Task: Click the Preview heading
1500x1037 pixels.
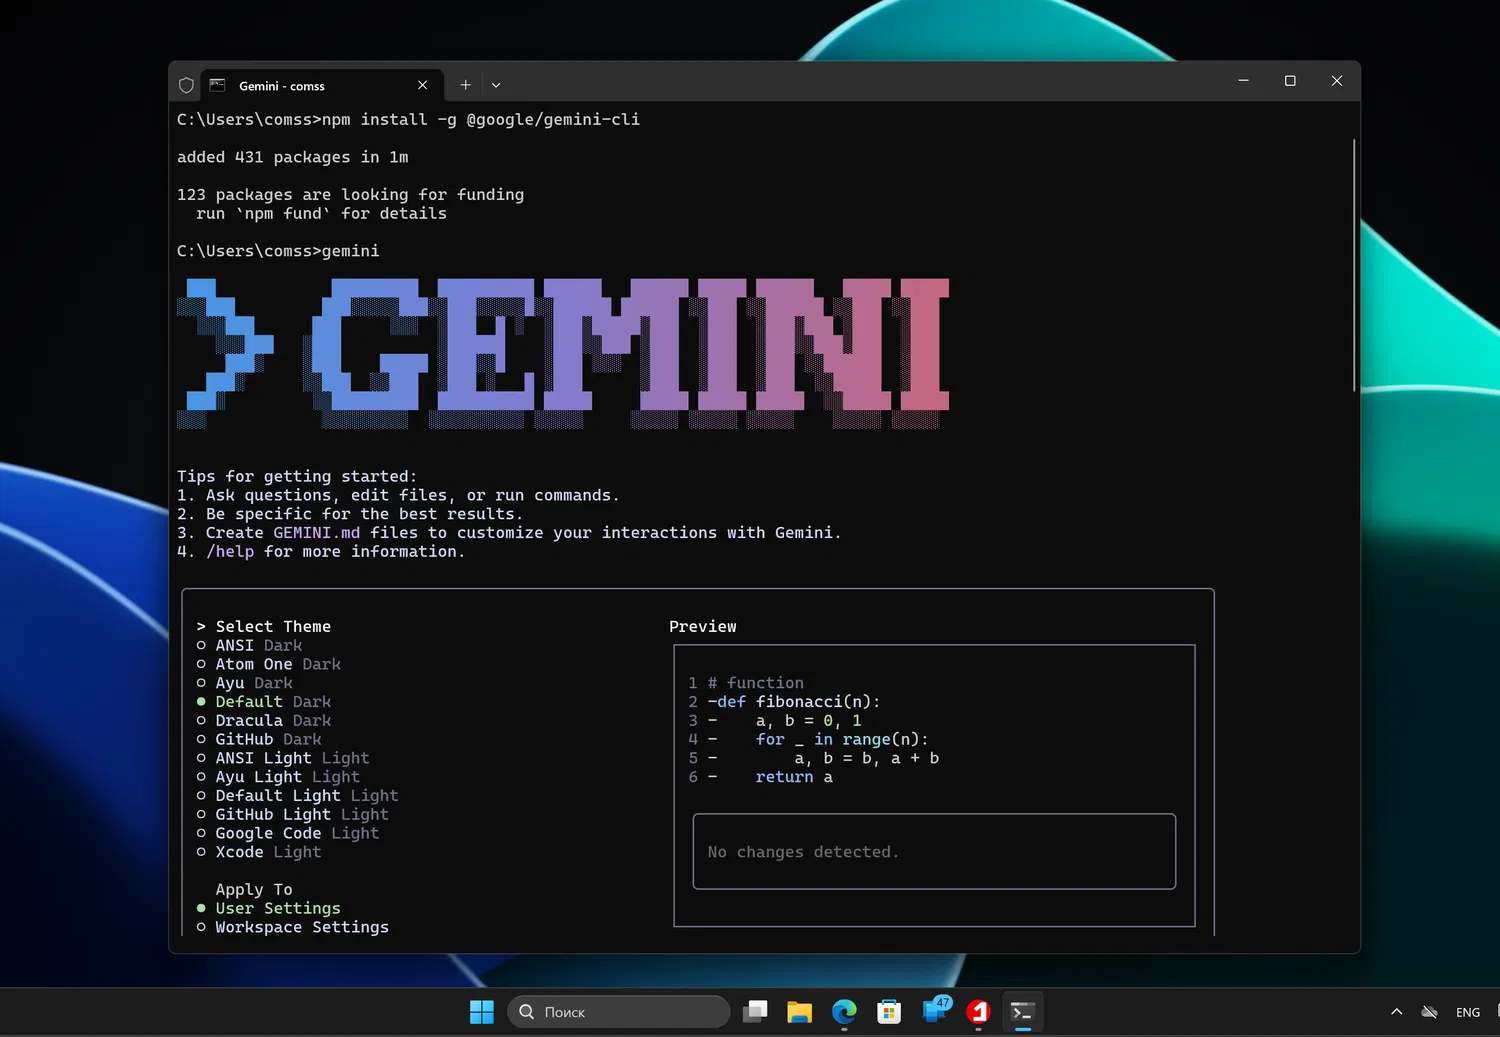Action: coord(702,627)
